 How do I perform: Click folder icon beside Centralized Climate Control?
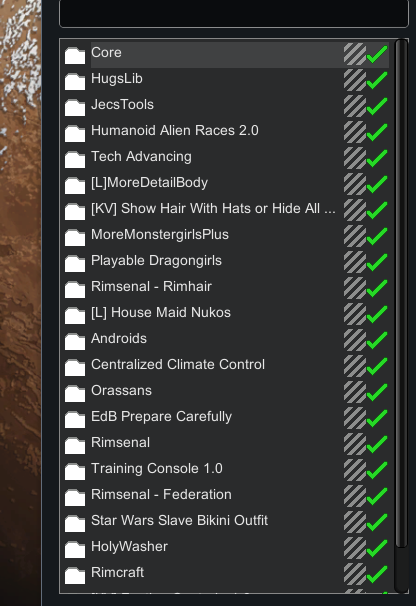pyautogui.click(x=75, y=367)
